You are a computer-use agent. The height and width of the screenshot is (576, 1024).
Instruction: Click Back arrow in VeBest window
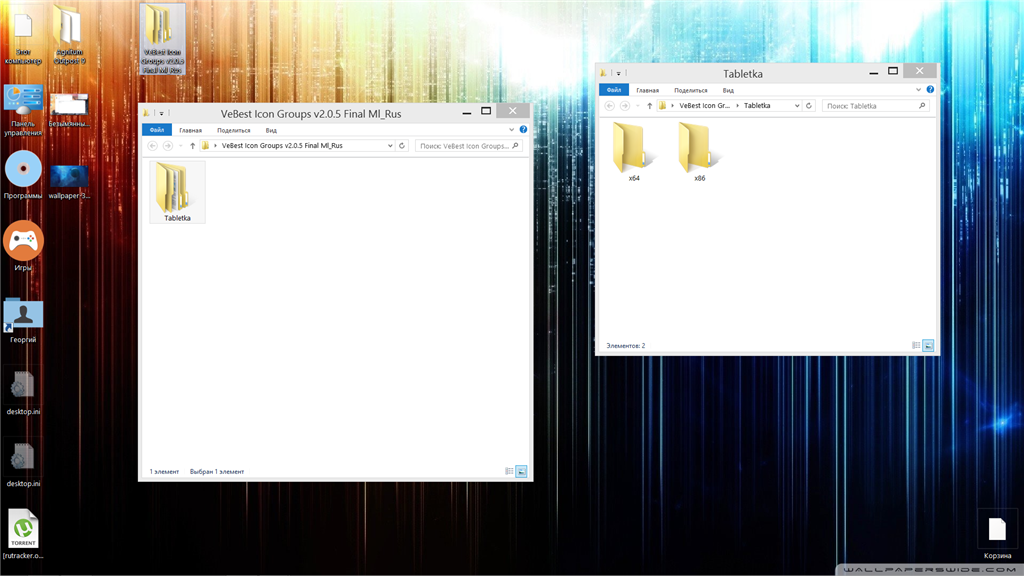point(153,146)
